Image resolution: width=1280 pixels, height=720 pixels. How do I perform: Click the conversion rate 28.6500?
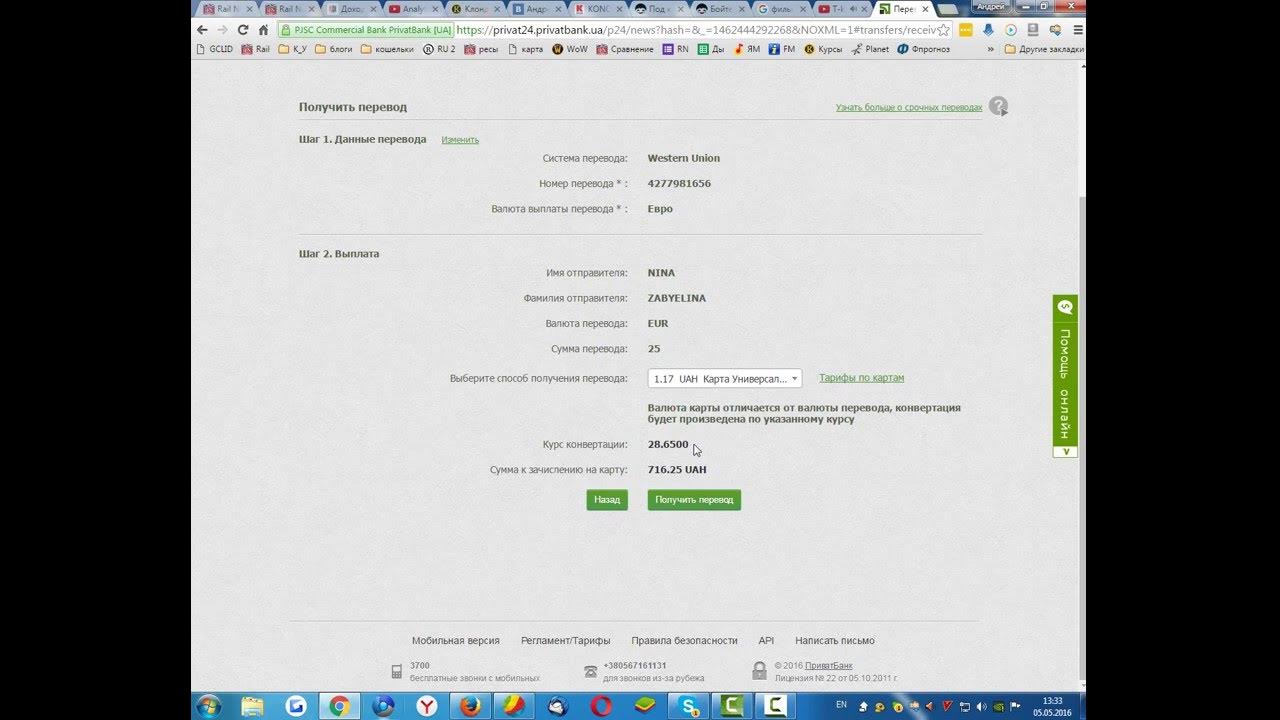[x=668, y=444]
